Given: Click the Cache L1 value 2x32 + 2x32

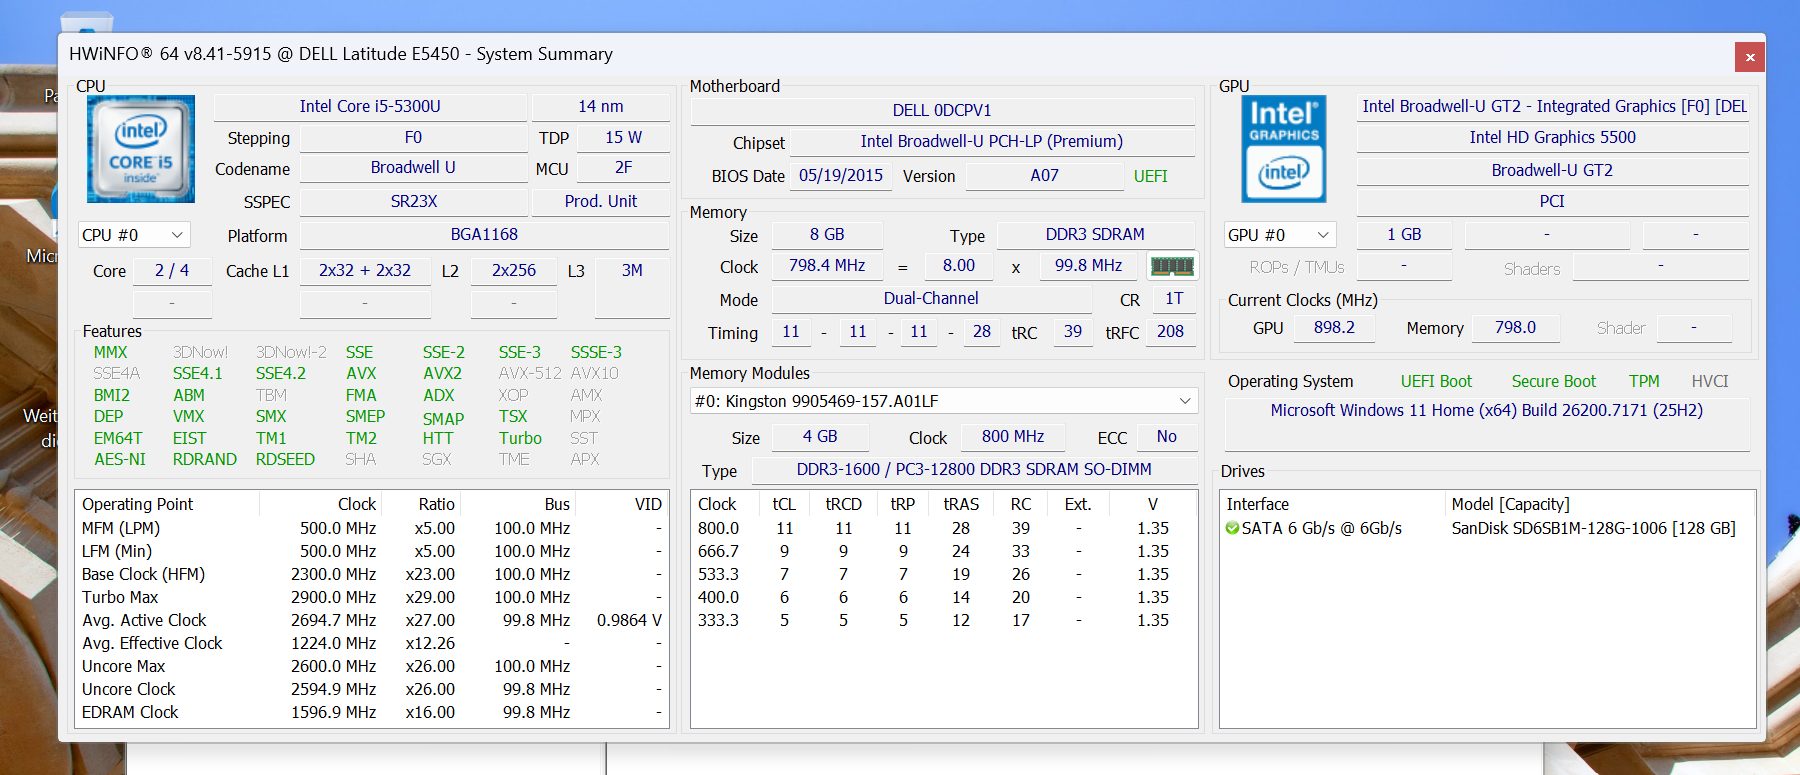Looking at the screenshot, I should (x=365, y=271).
